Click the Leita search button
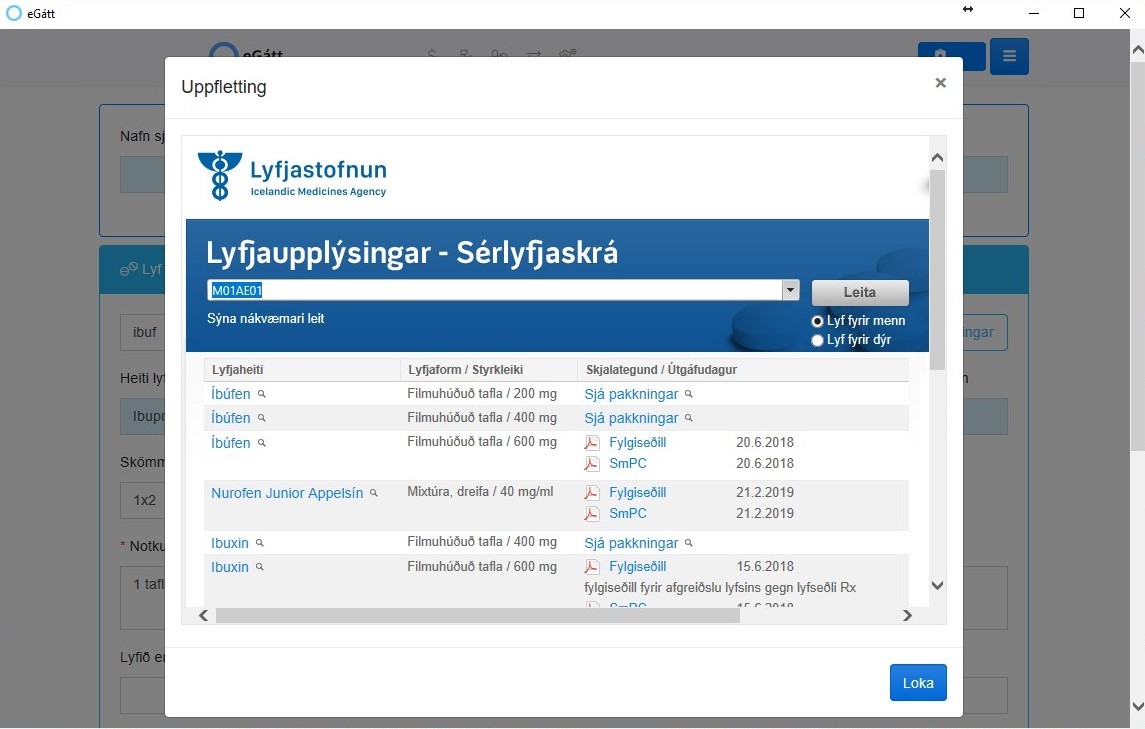 [860, 292]
